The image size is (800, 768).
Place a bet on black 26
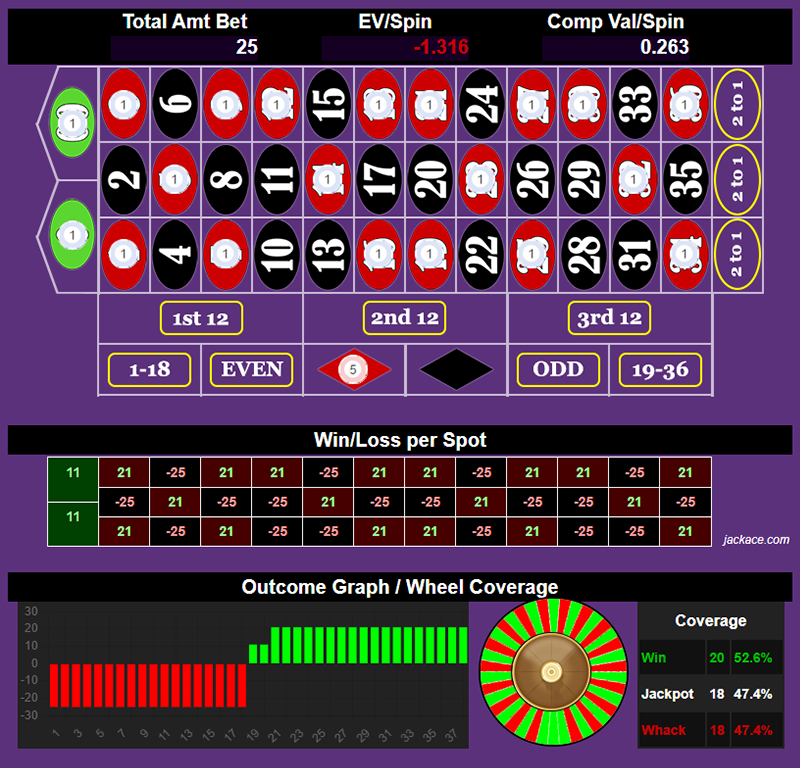click(x=532, y=179)
